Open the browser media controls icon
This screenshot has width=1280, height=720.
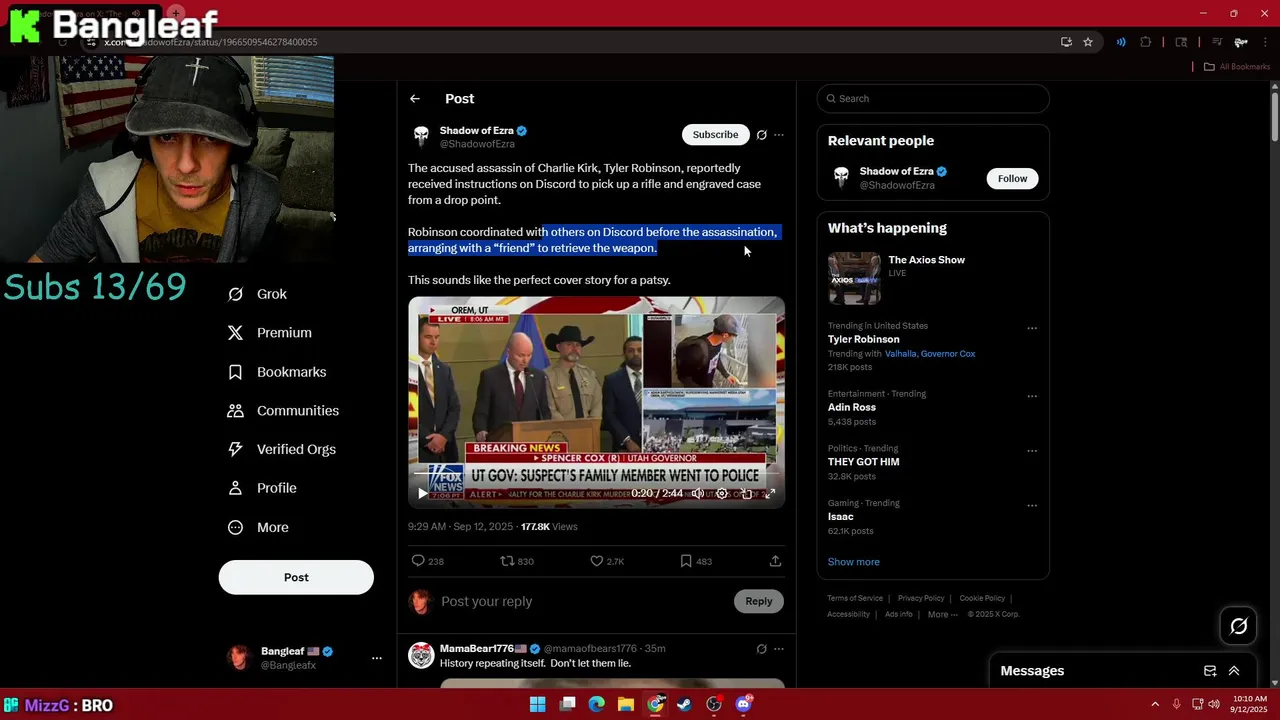(x=1217, y=42)
